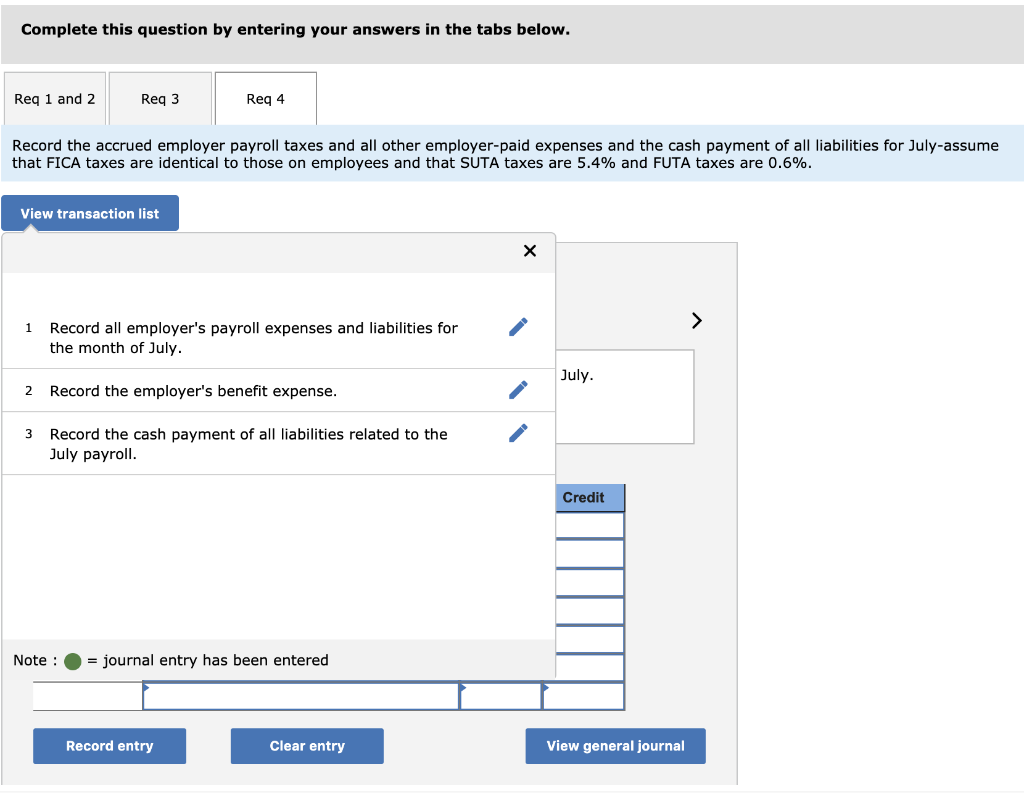Image resolution: width=1024 pixels, height=795 pixels.
Task: Click the 'July.' description box
Action: 625,397
